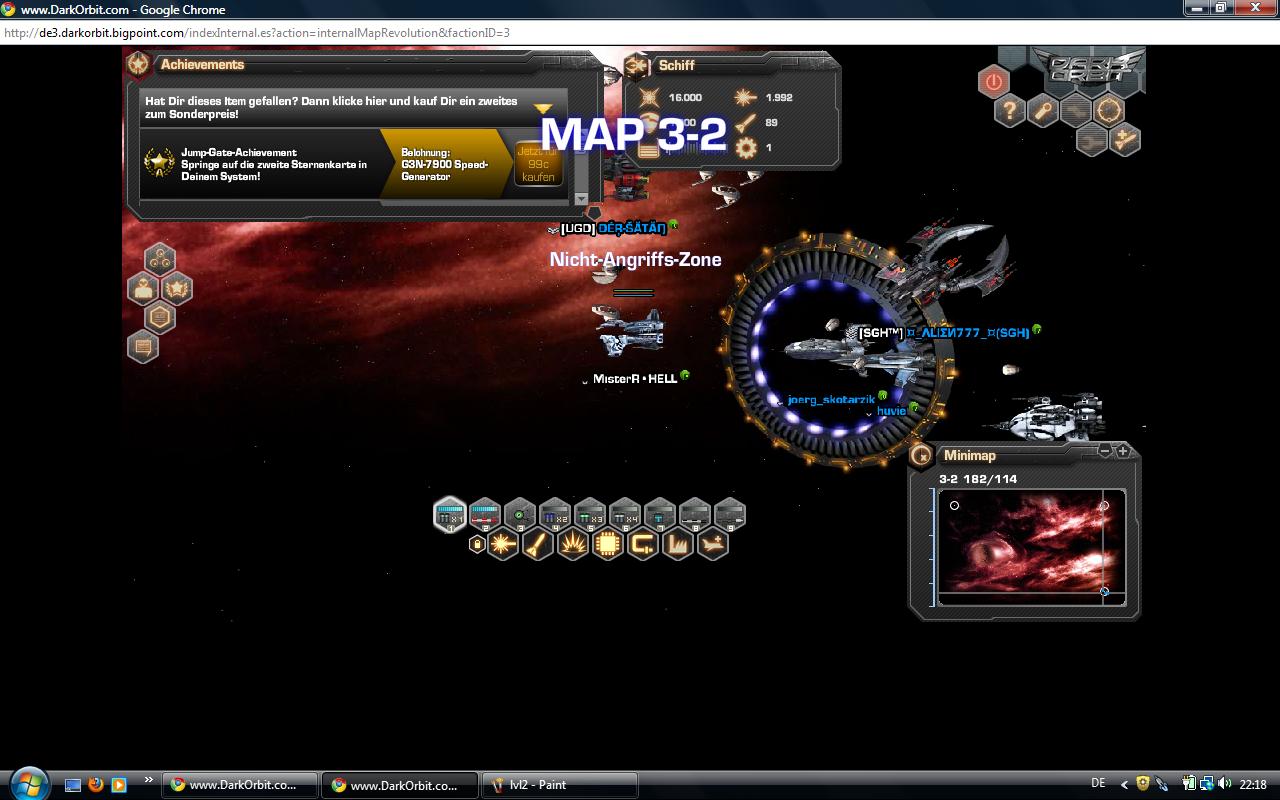The width and height of the screenshot is (1280, 800).
Task: Select quickbar slot 7 item
Action: tap(660, 514)
